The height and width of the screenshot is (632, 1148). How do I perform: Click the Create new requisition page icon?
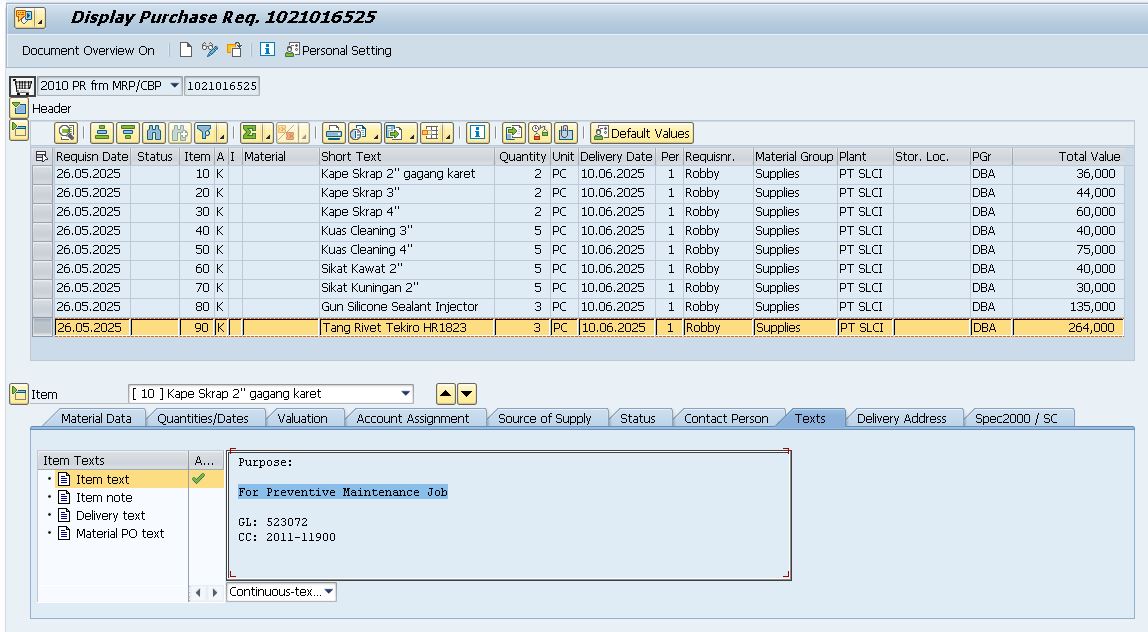click(186, 50)
